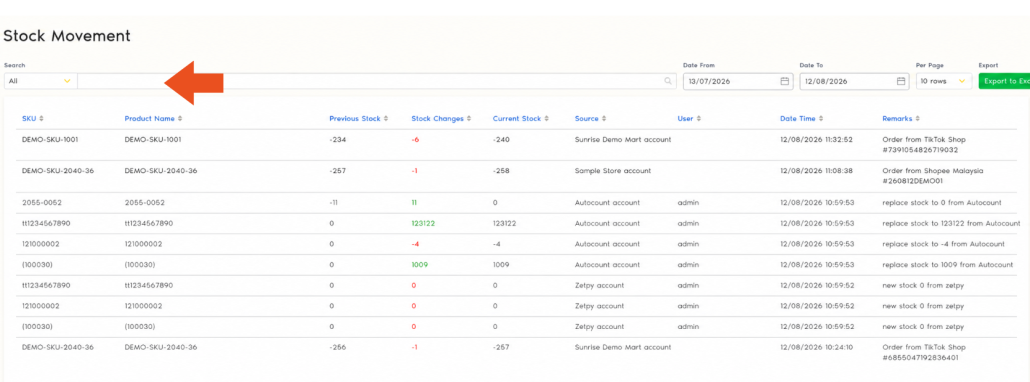Sort by Previous Stock column arrows

tap(386, 119)
